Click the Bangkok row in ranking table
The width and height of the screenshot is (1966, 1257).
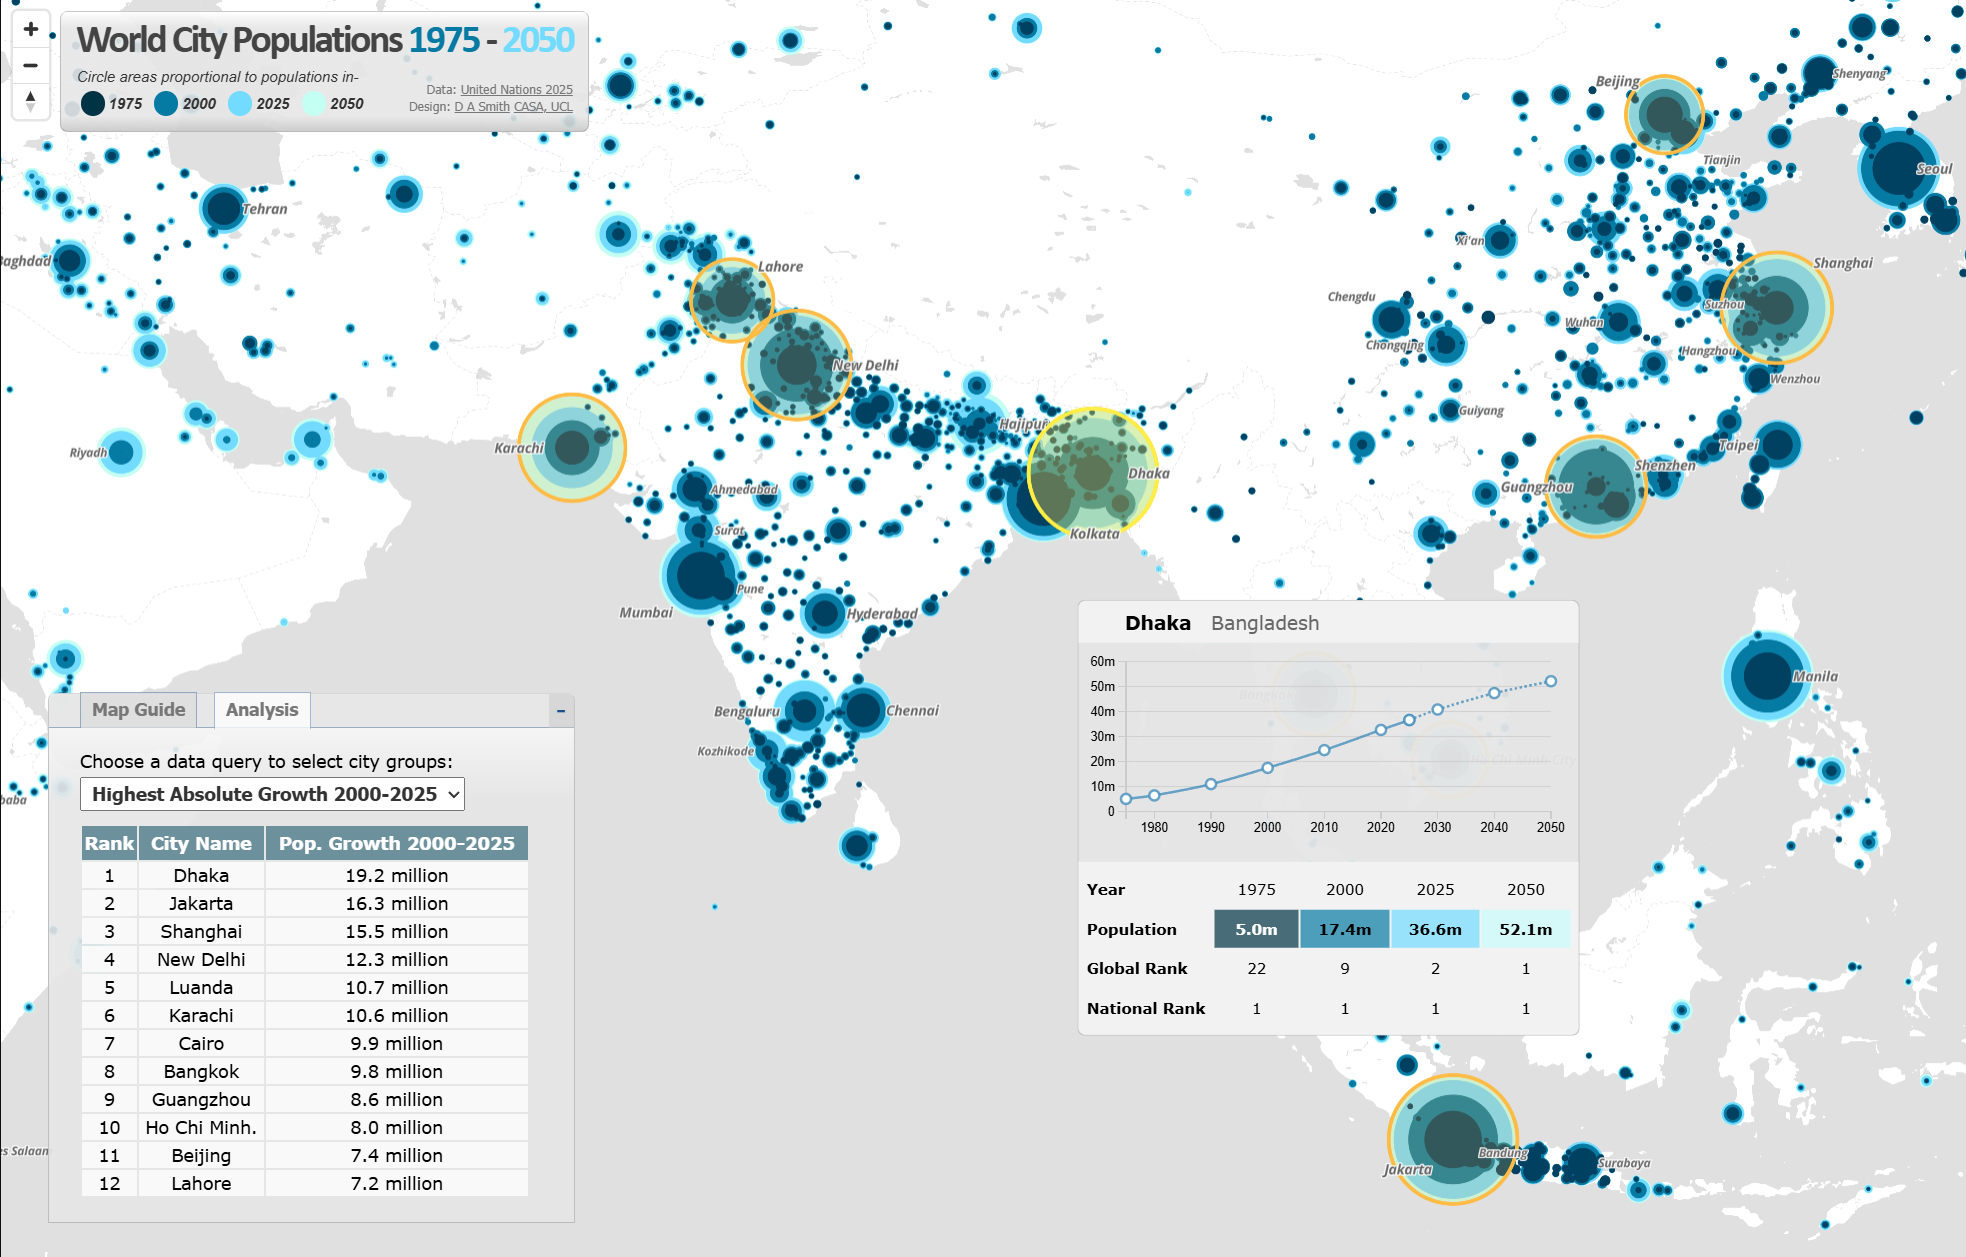201,1071
